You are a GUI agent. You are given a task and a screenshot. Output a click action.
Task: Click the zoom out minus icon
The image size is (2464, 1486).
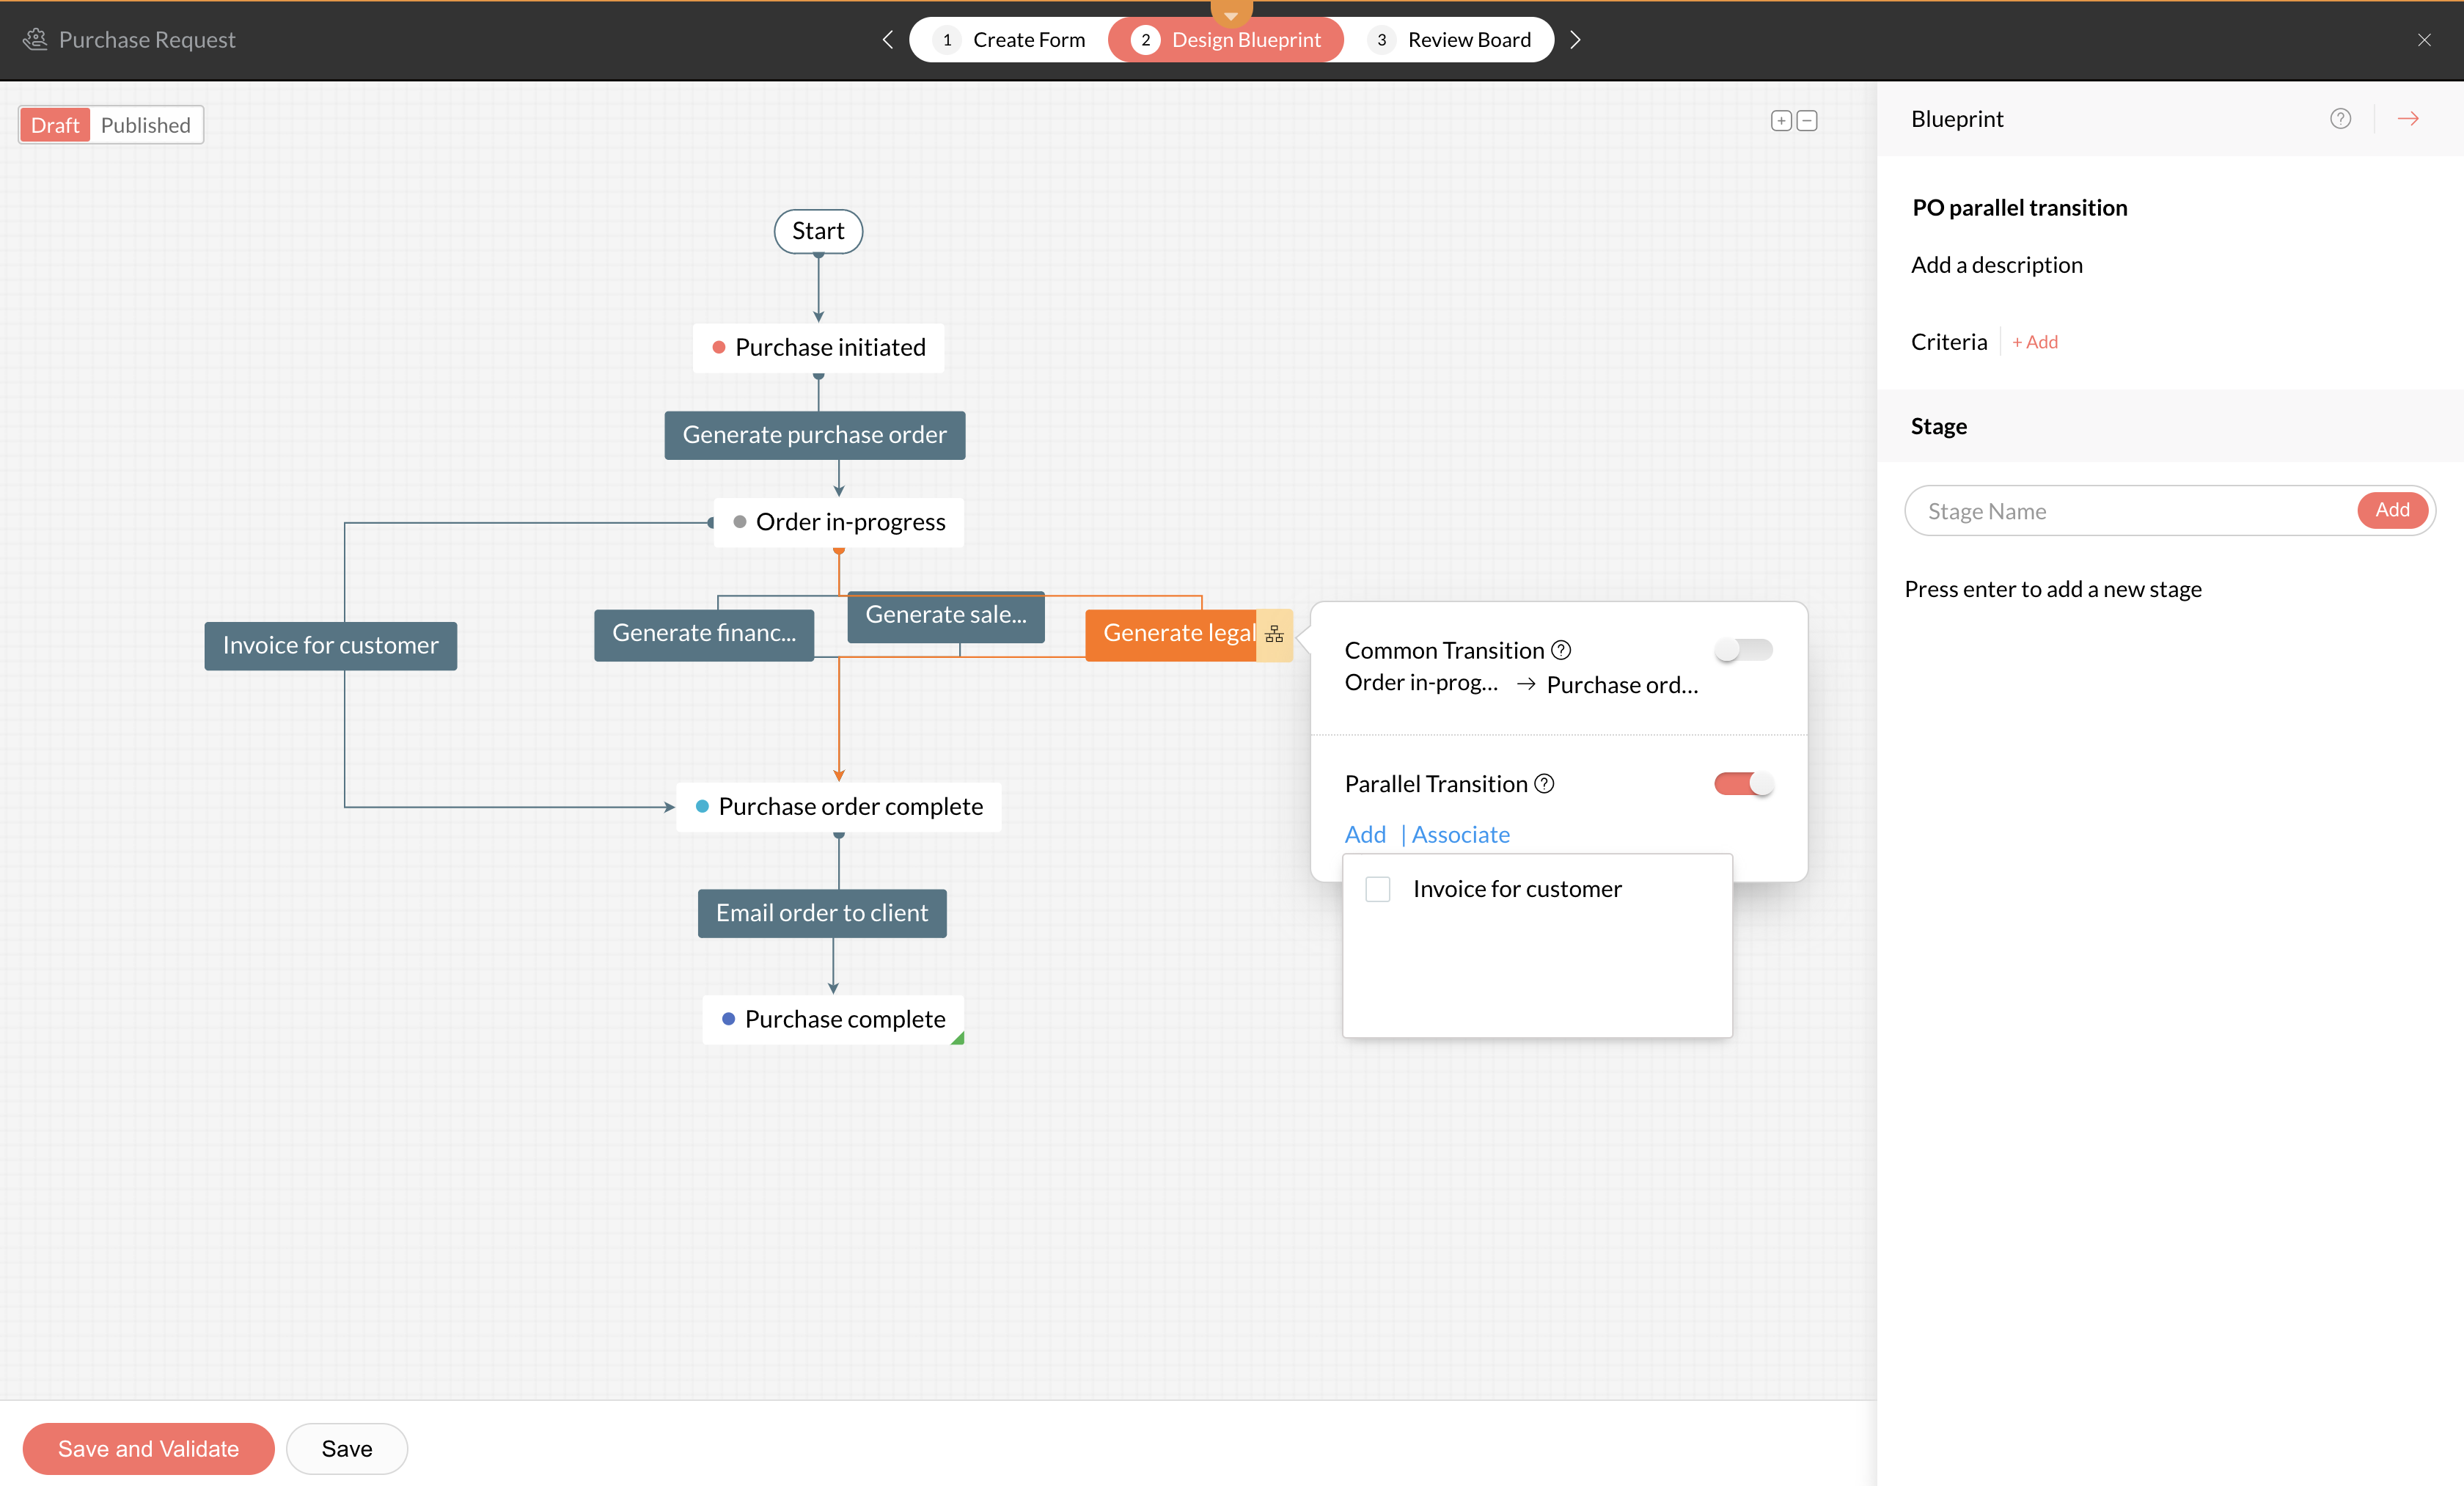[x=1807, y=121]
